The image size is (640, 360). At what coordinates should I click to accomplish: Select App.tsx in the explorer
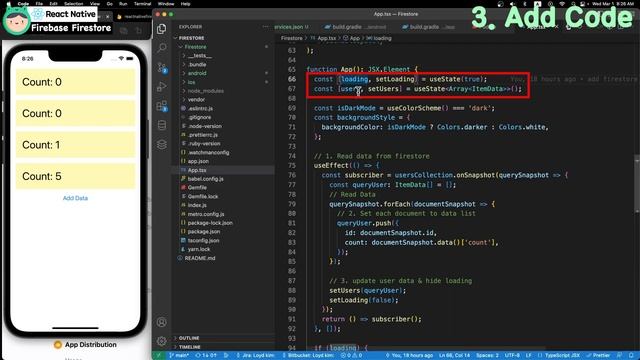223,170
